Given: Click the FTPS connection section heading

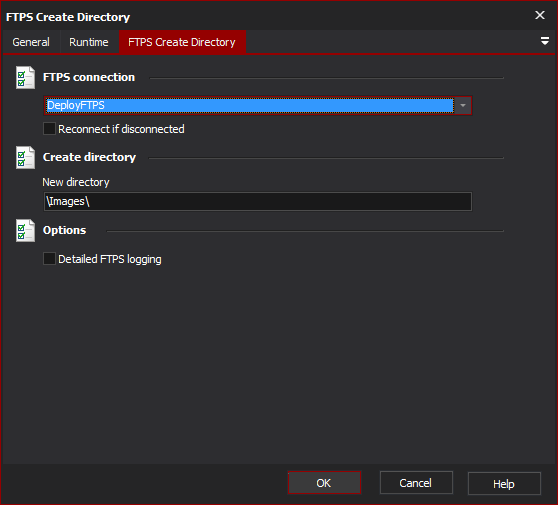Looking at the screenshot, I should point(89,77).
